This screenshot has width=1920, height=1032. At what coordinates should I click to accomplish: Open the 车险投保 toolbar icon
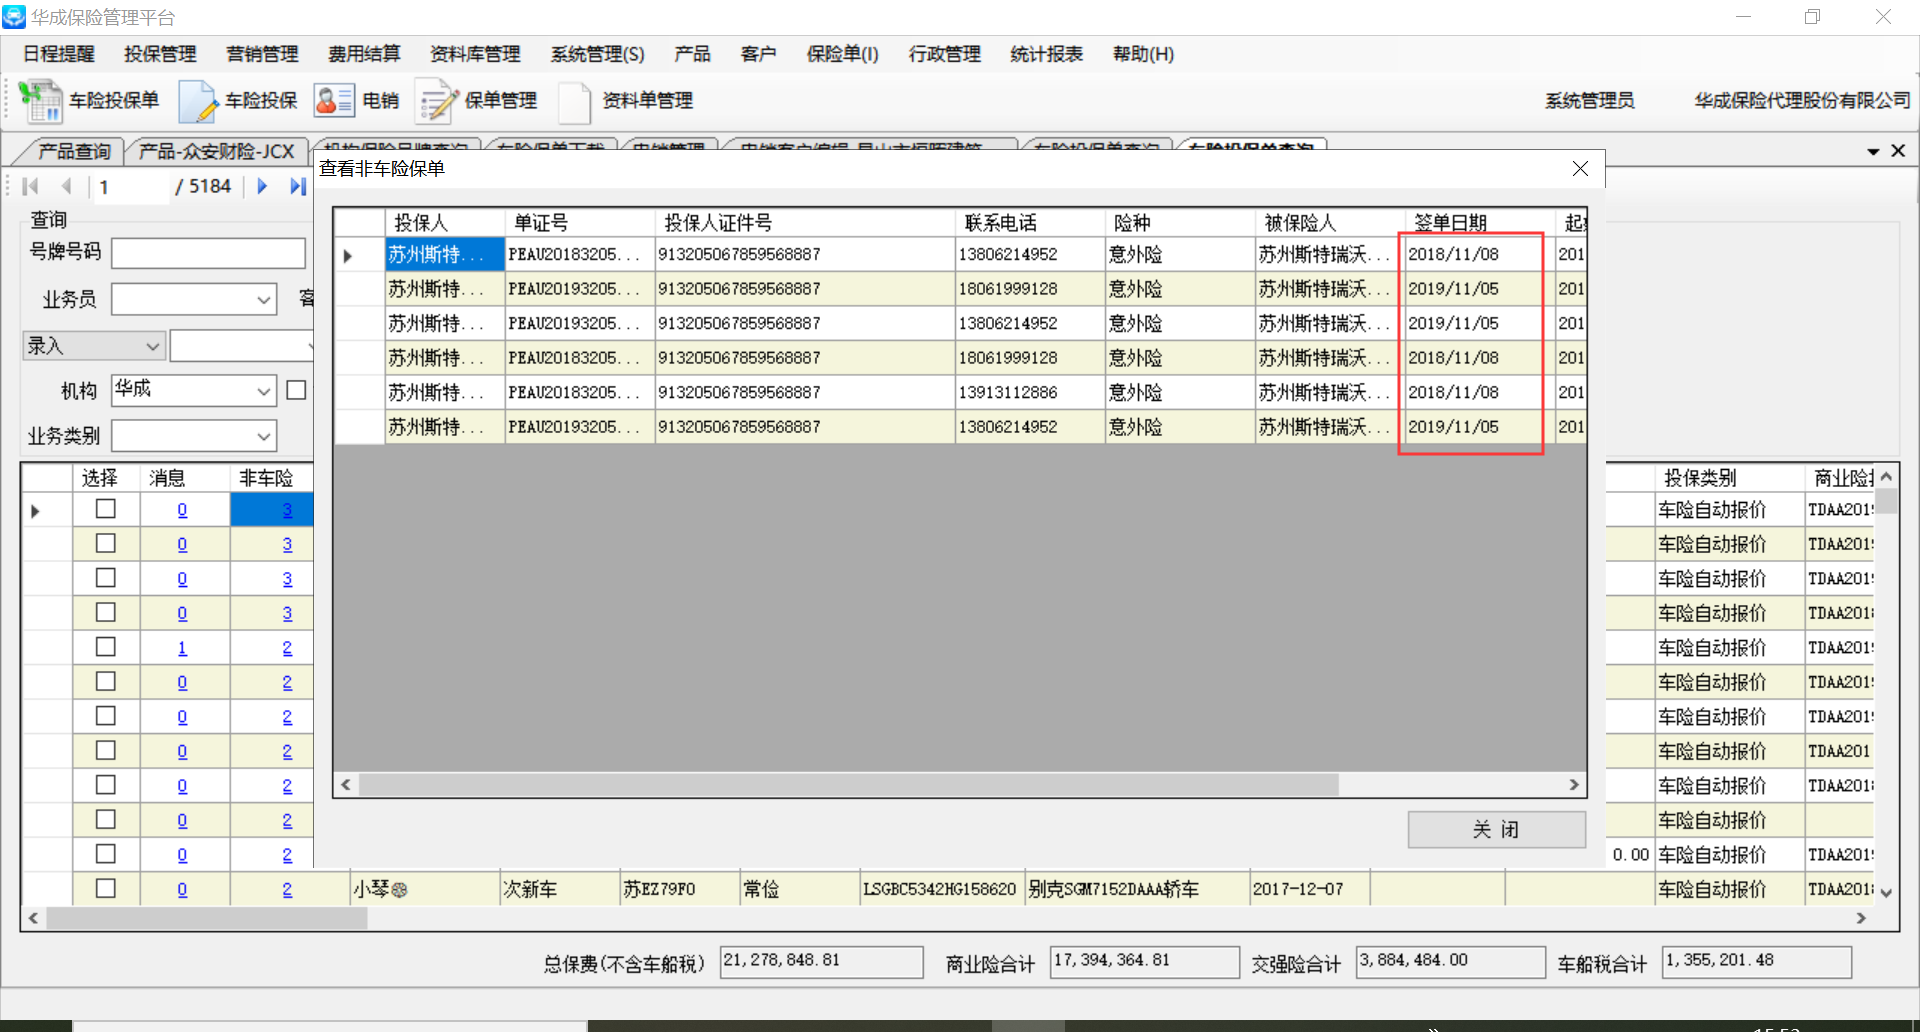coord(198,101)
